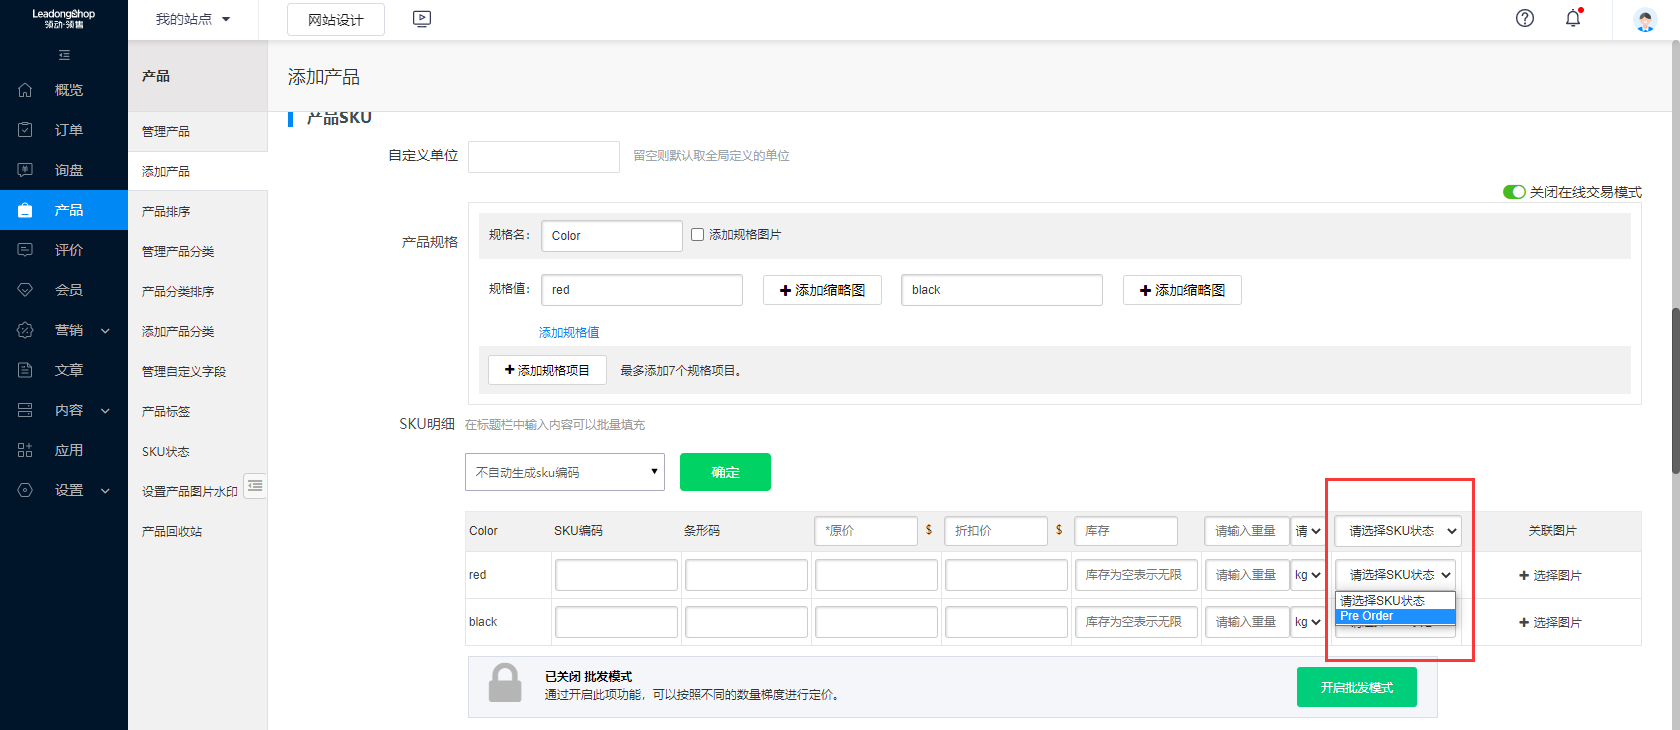Open the 概览 home icon
Viewport: 1680px width, 730px height.
26,90
